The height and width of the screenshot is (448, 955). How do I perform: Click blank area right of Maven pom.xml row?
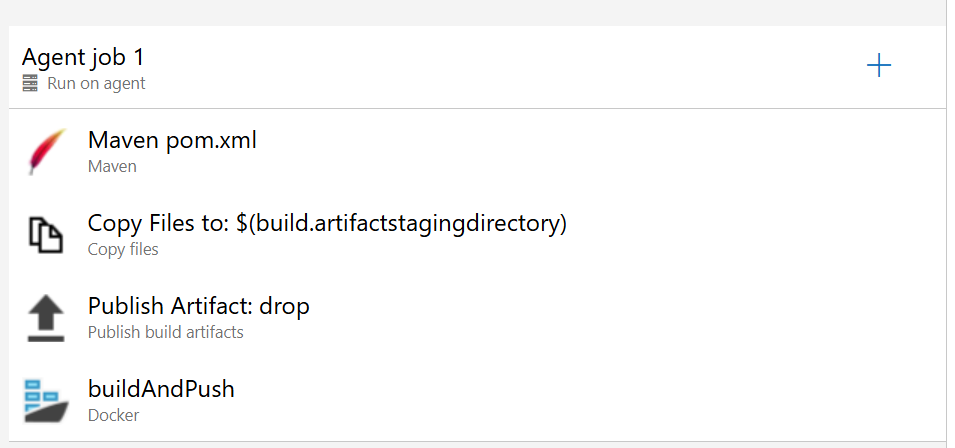(x=600, y=151)
